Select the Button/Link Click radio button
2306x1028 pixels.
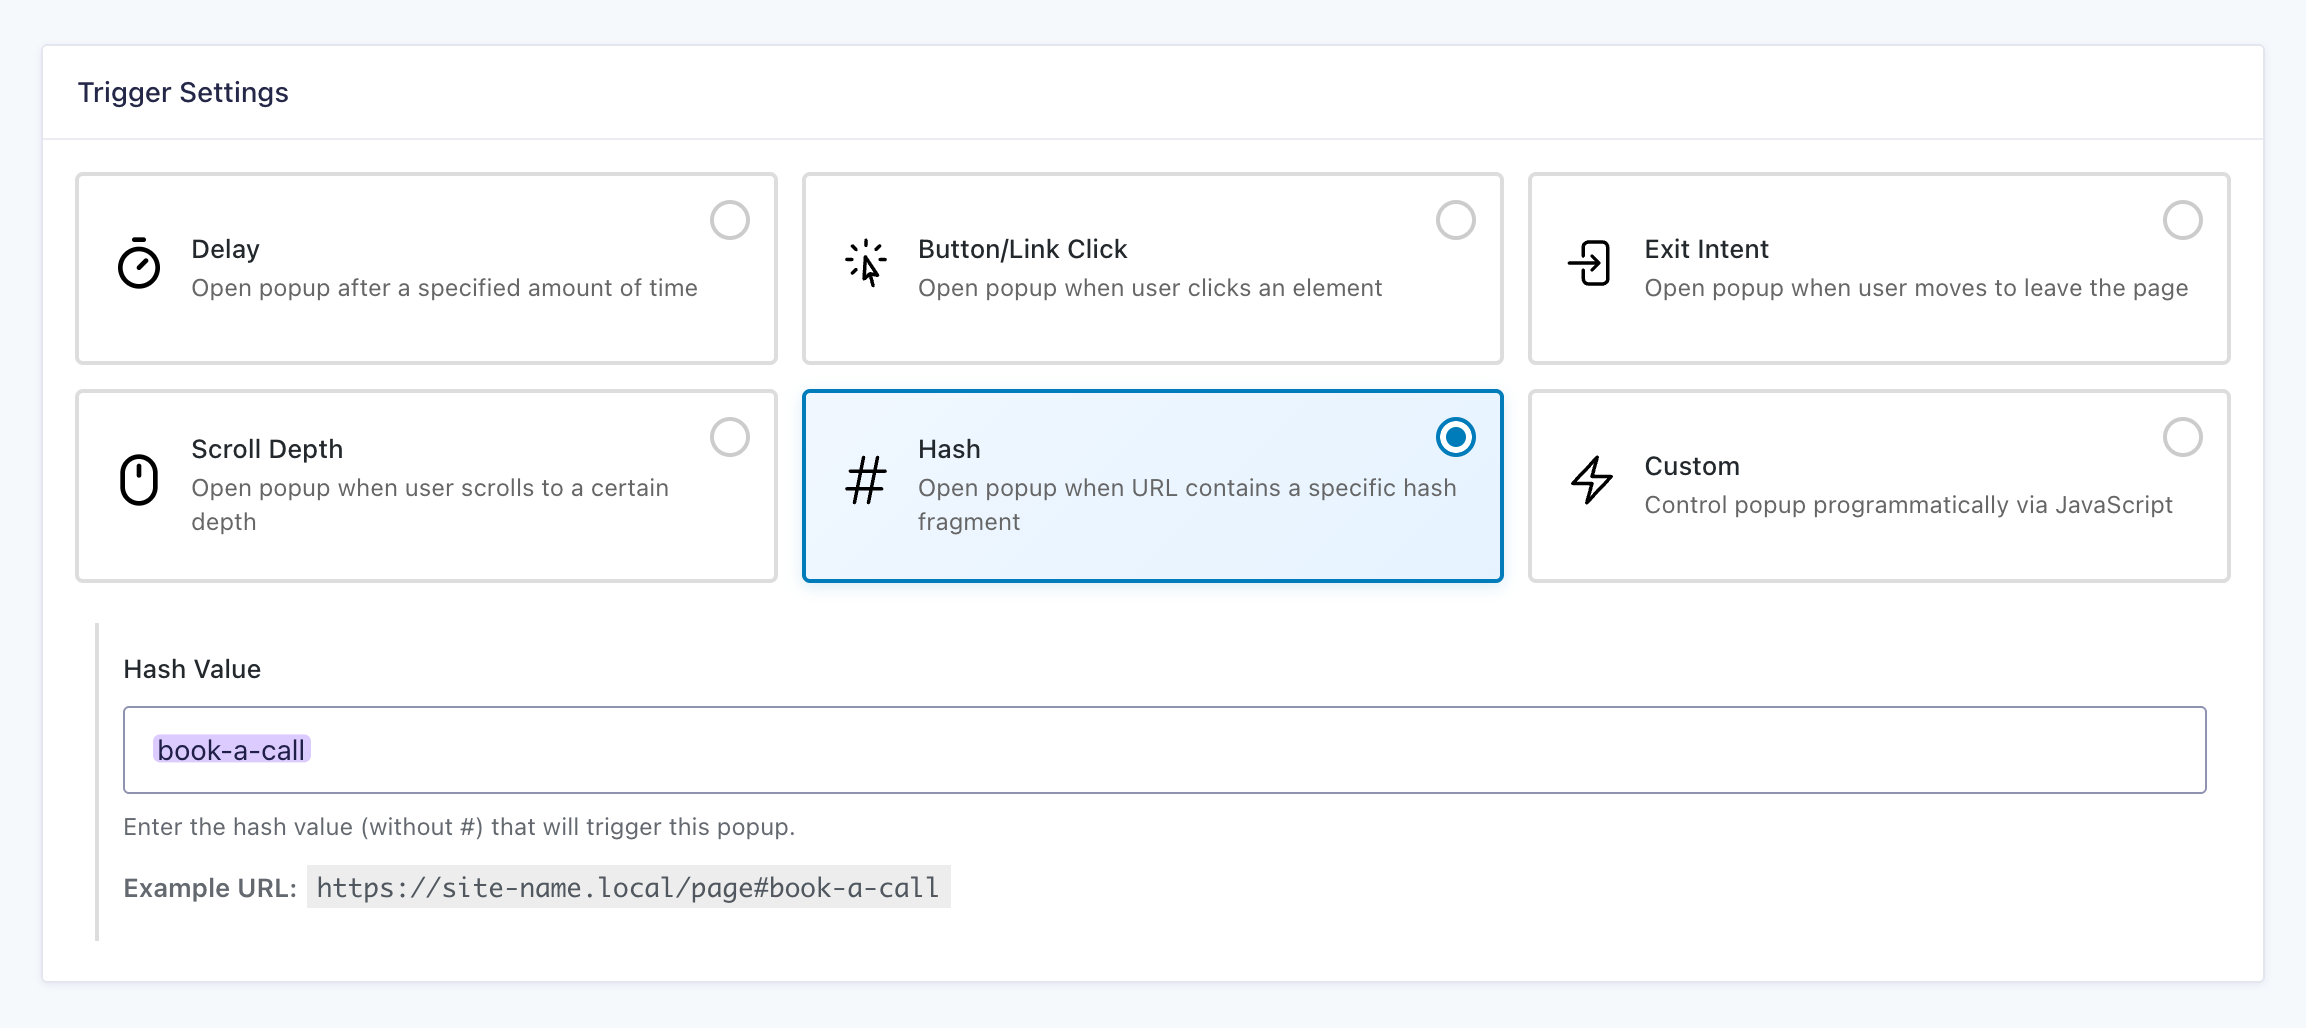1455,220
